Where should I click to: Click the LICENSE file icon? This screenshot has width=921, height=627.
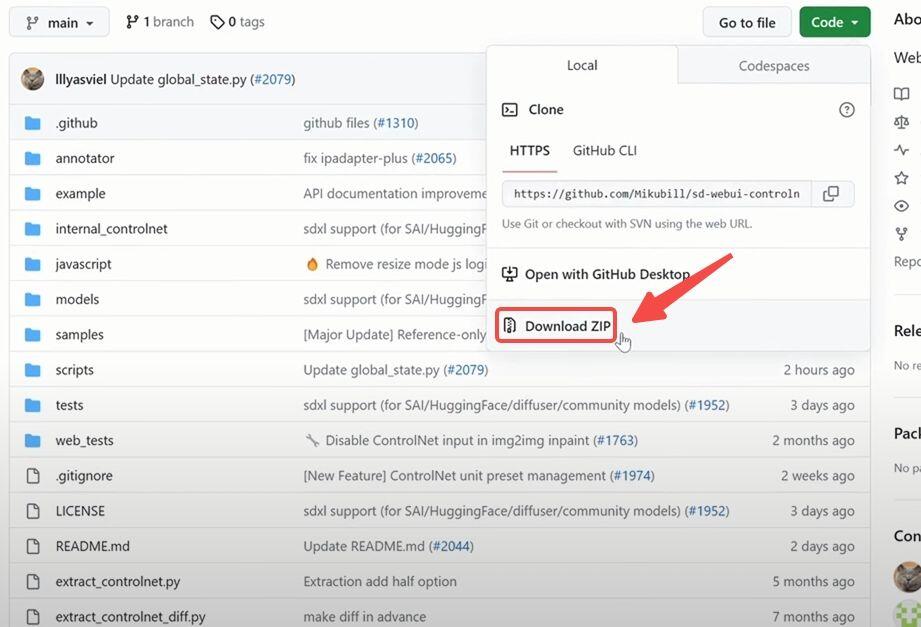(33, 511)
